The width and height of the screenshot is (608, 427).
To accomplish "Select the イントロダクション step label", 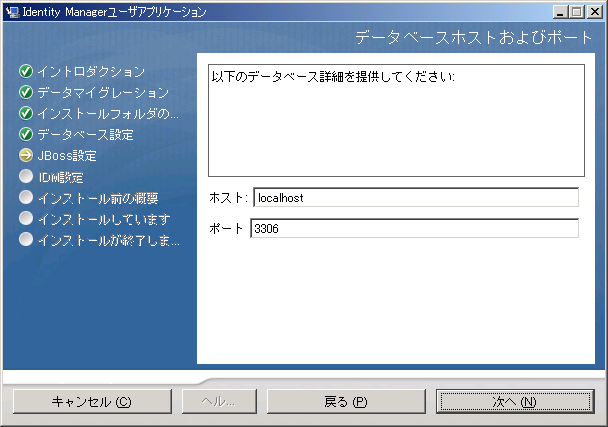I will [91, 72].
